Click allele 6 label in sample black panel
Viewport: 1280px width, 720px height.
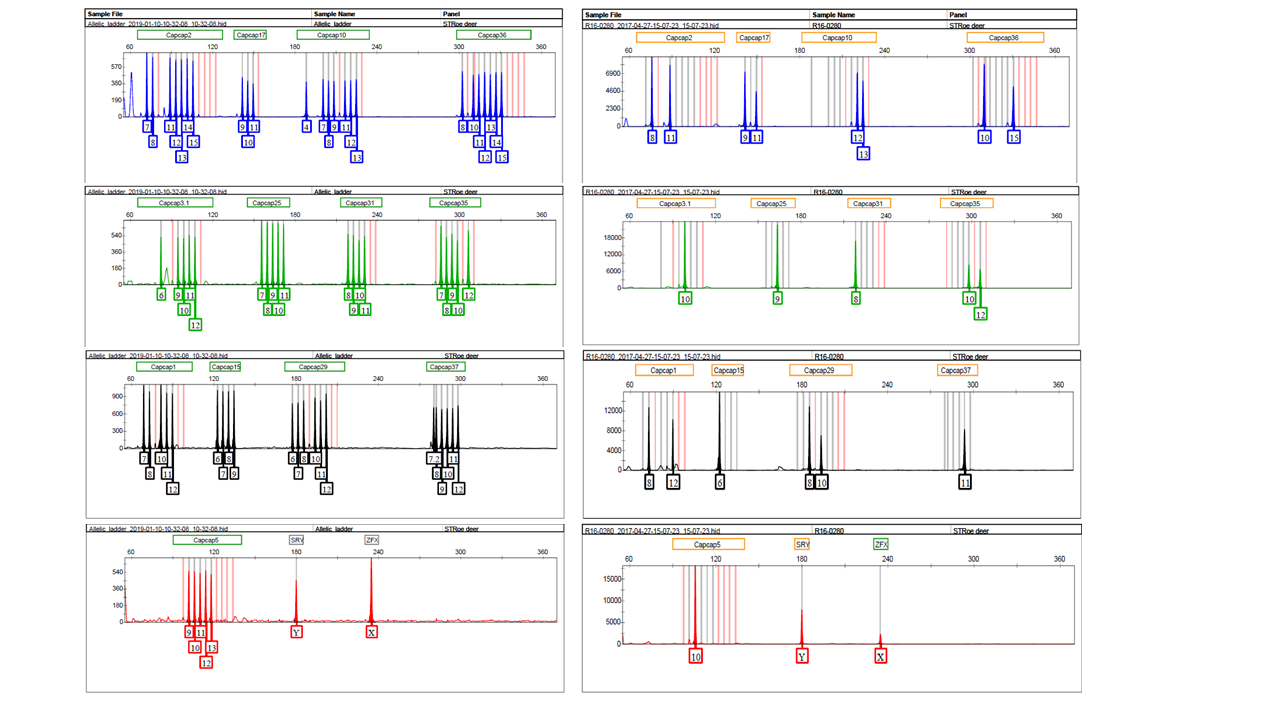(719, 483)
